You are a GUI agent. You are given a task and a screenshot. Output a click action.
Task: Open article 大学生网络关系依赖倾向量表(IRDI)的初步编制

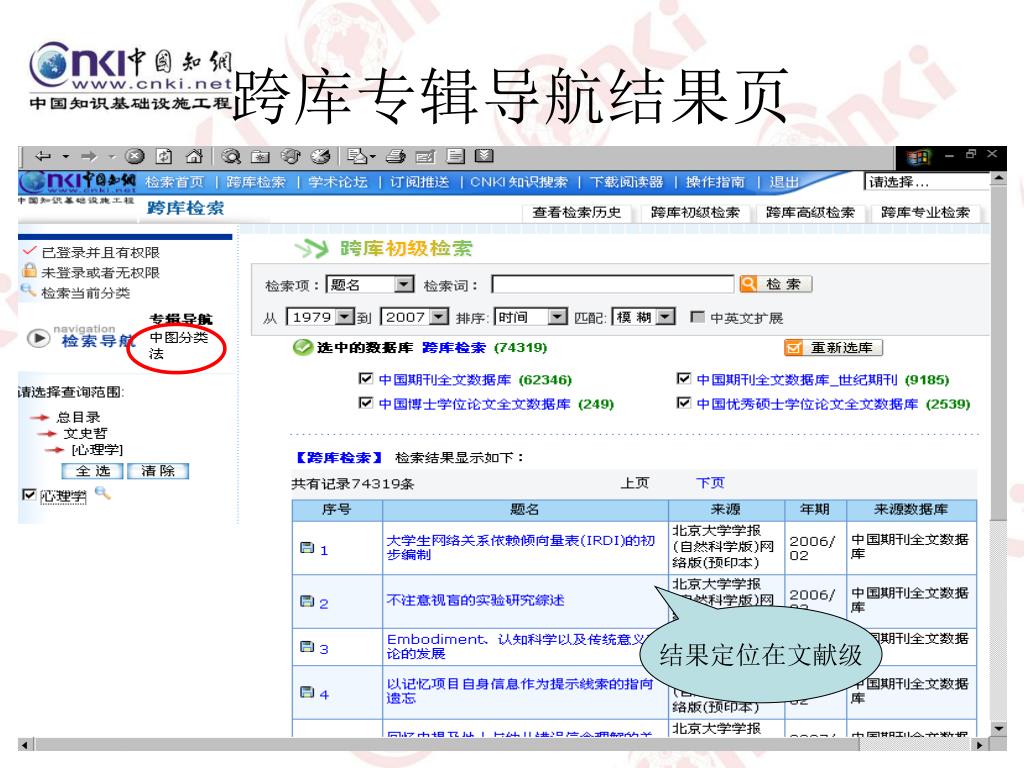click(520, 547)
